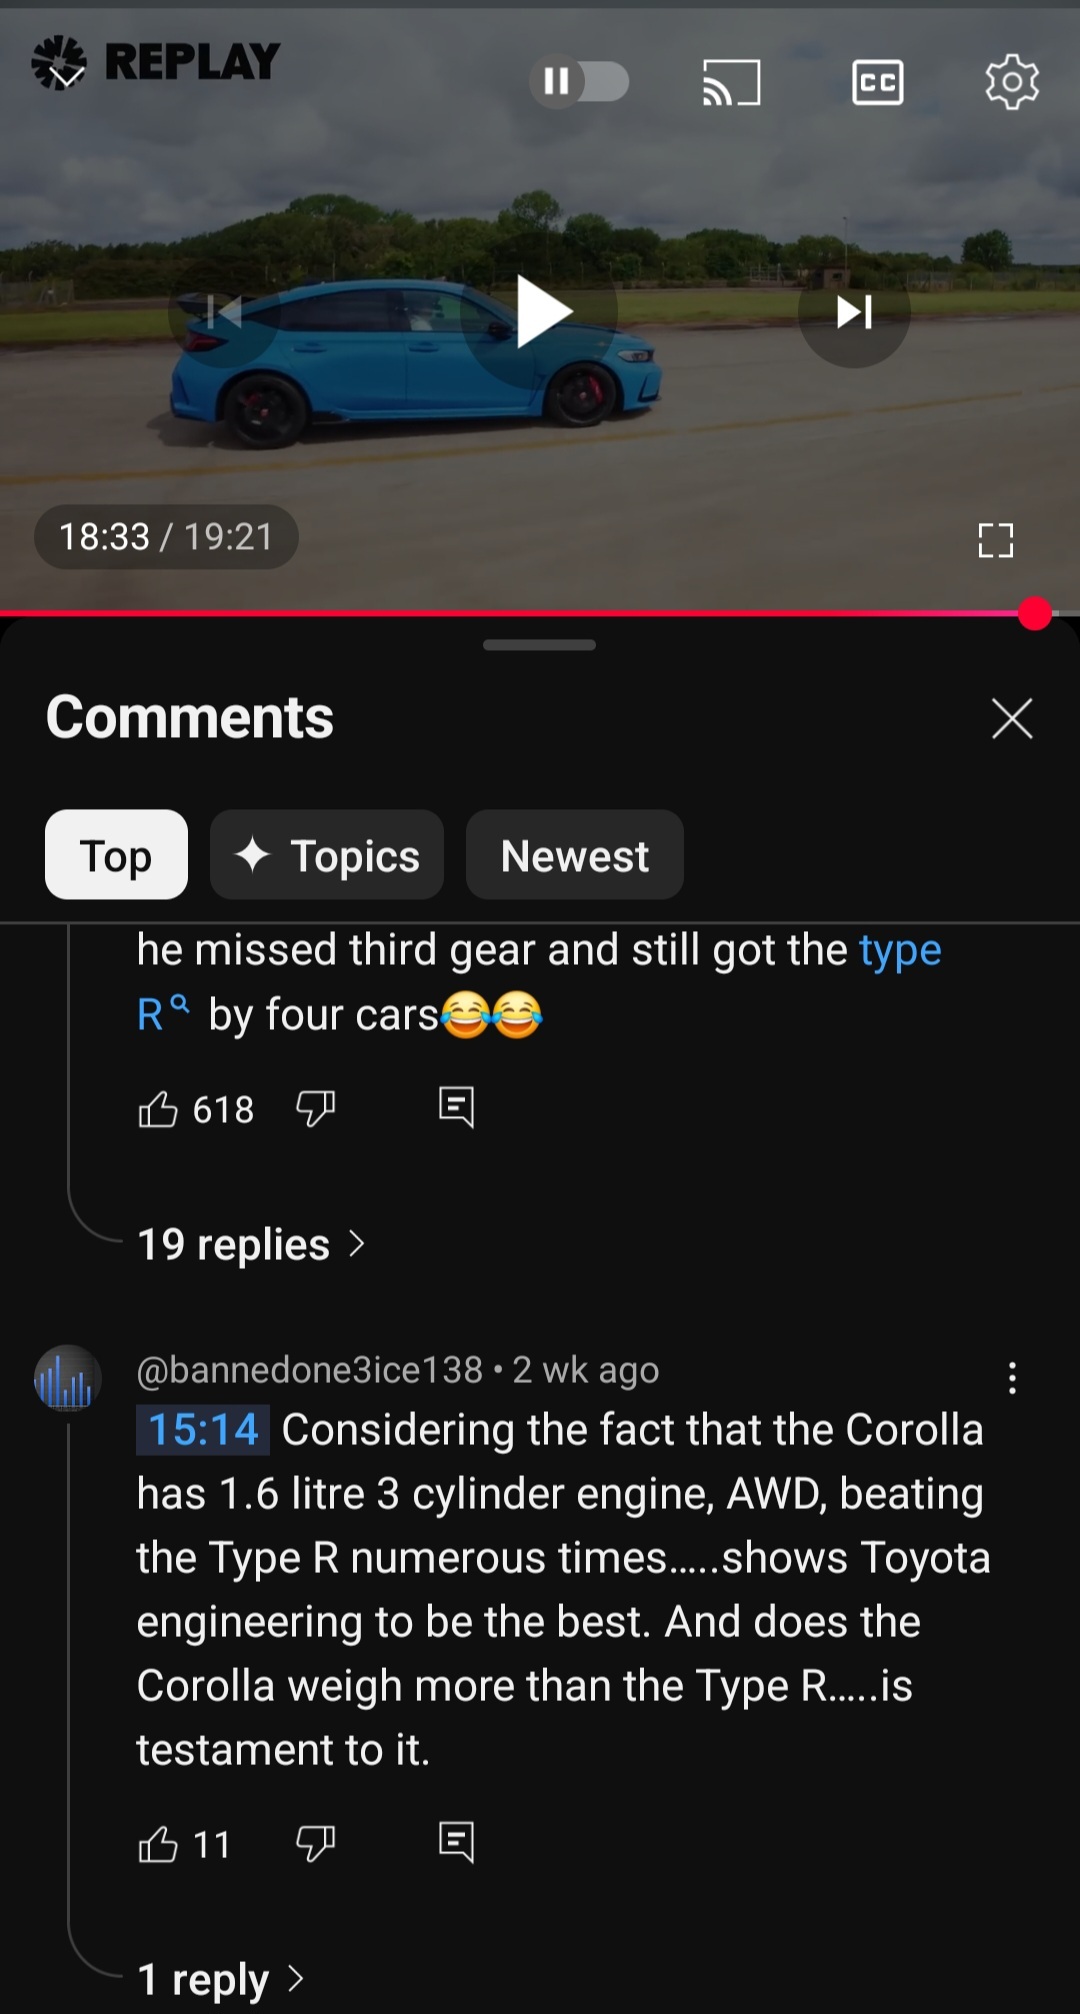Turn on closed captions
The image size is (1080, 2014).
877,82
